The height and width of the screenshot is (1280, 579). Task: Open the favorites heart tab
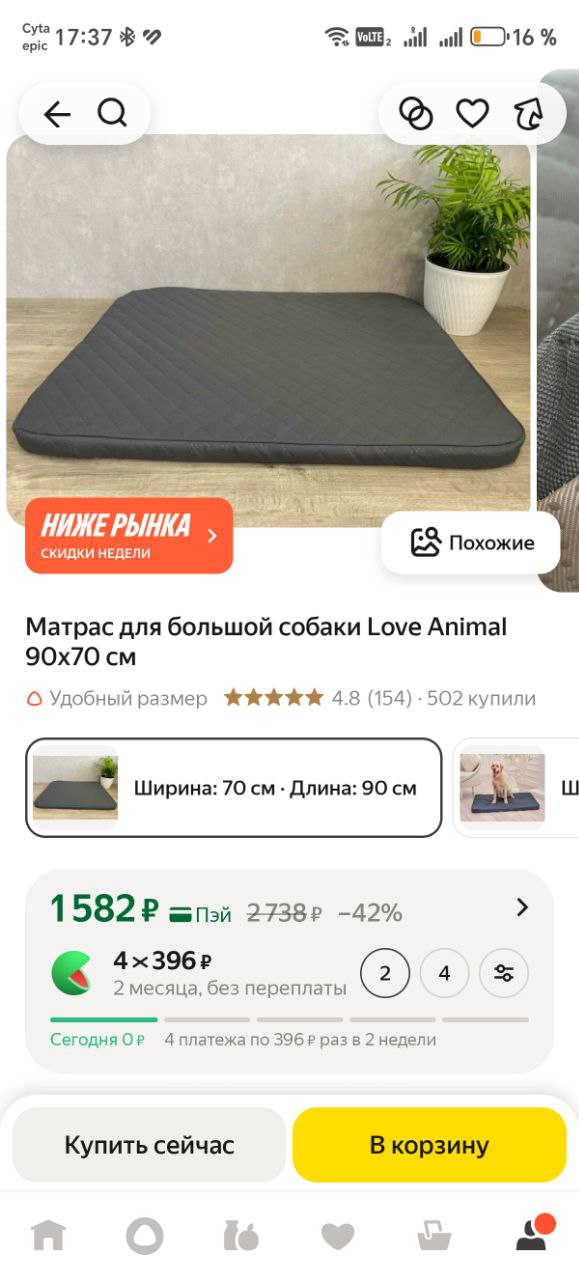tap(337, 1236)
